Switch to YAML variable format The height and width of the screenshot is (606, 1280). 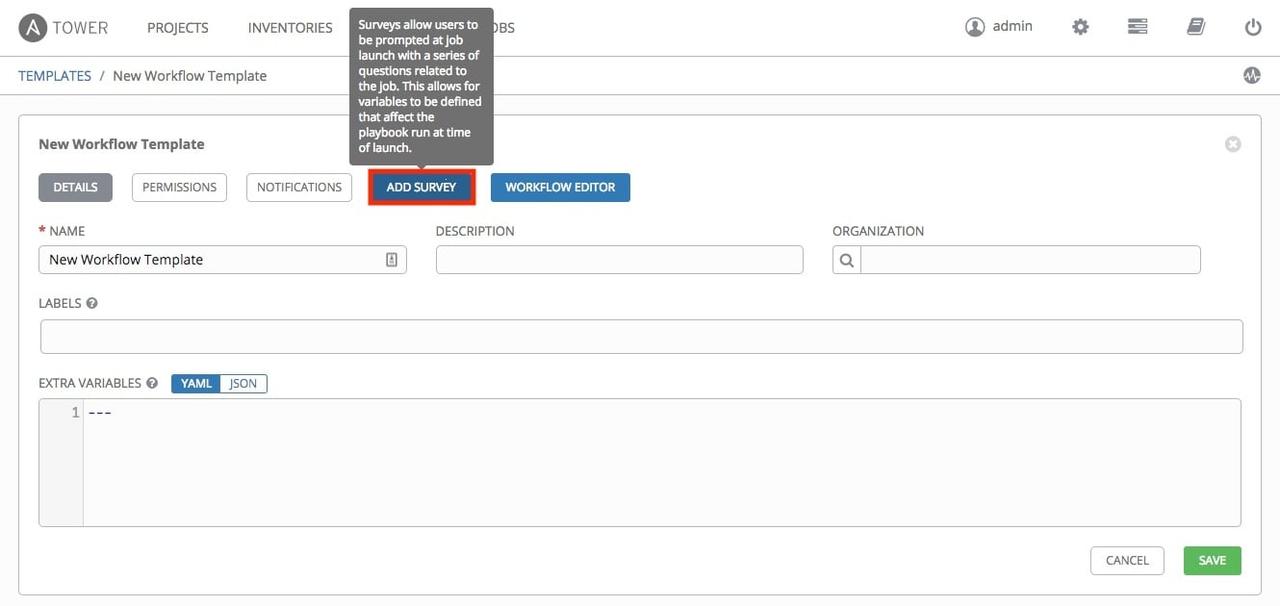(195, 383)
